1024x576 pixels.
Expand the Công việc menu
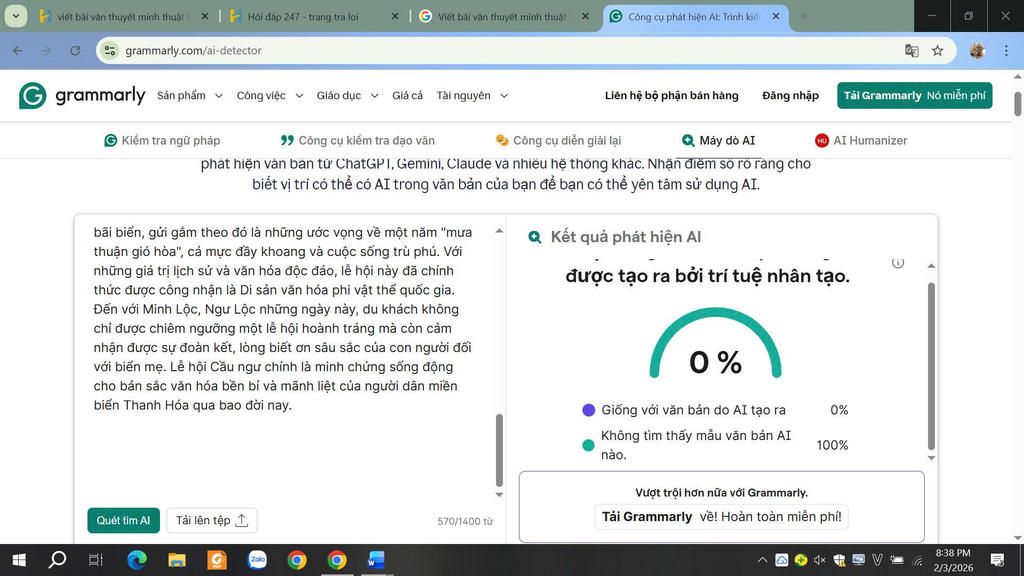[x=270, y=95]
